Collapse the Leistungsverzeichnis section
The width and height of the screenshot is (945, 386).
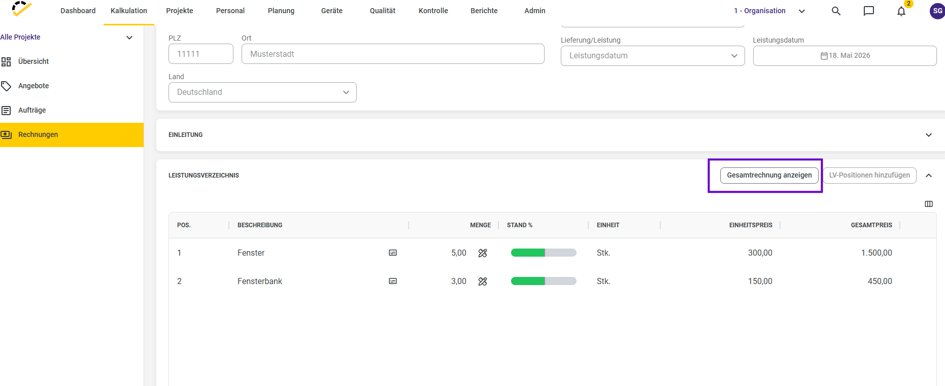coord(929,176)
